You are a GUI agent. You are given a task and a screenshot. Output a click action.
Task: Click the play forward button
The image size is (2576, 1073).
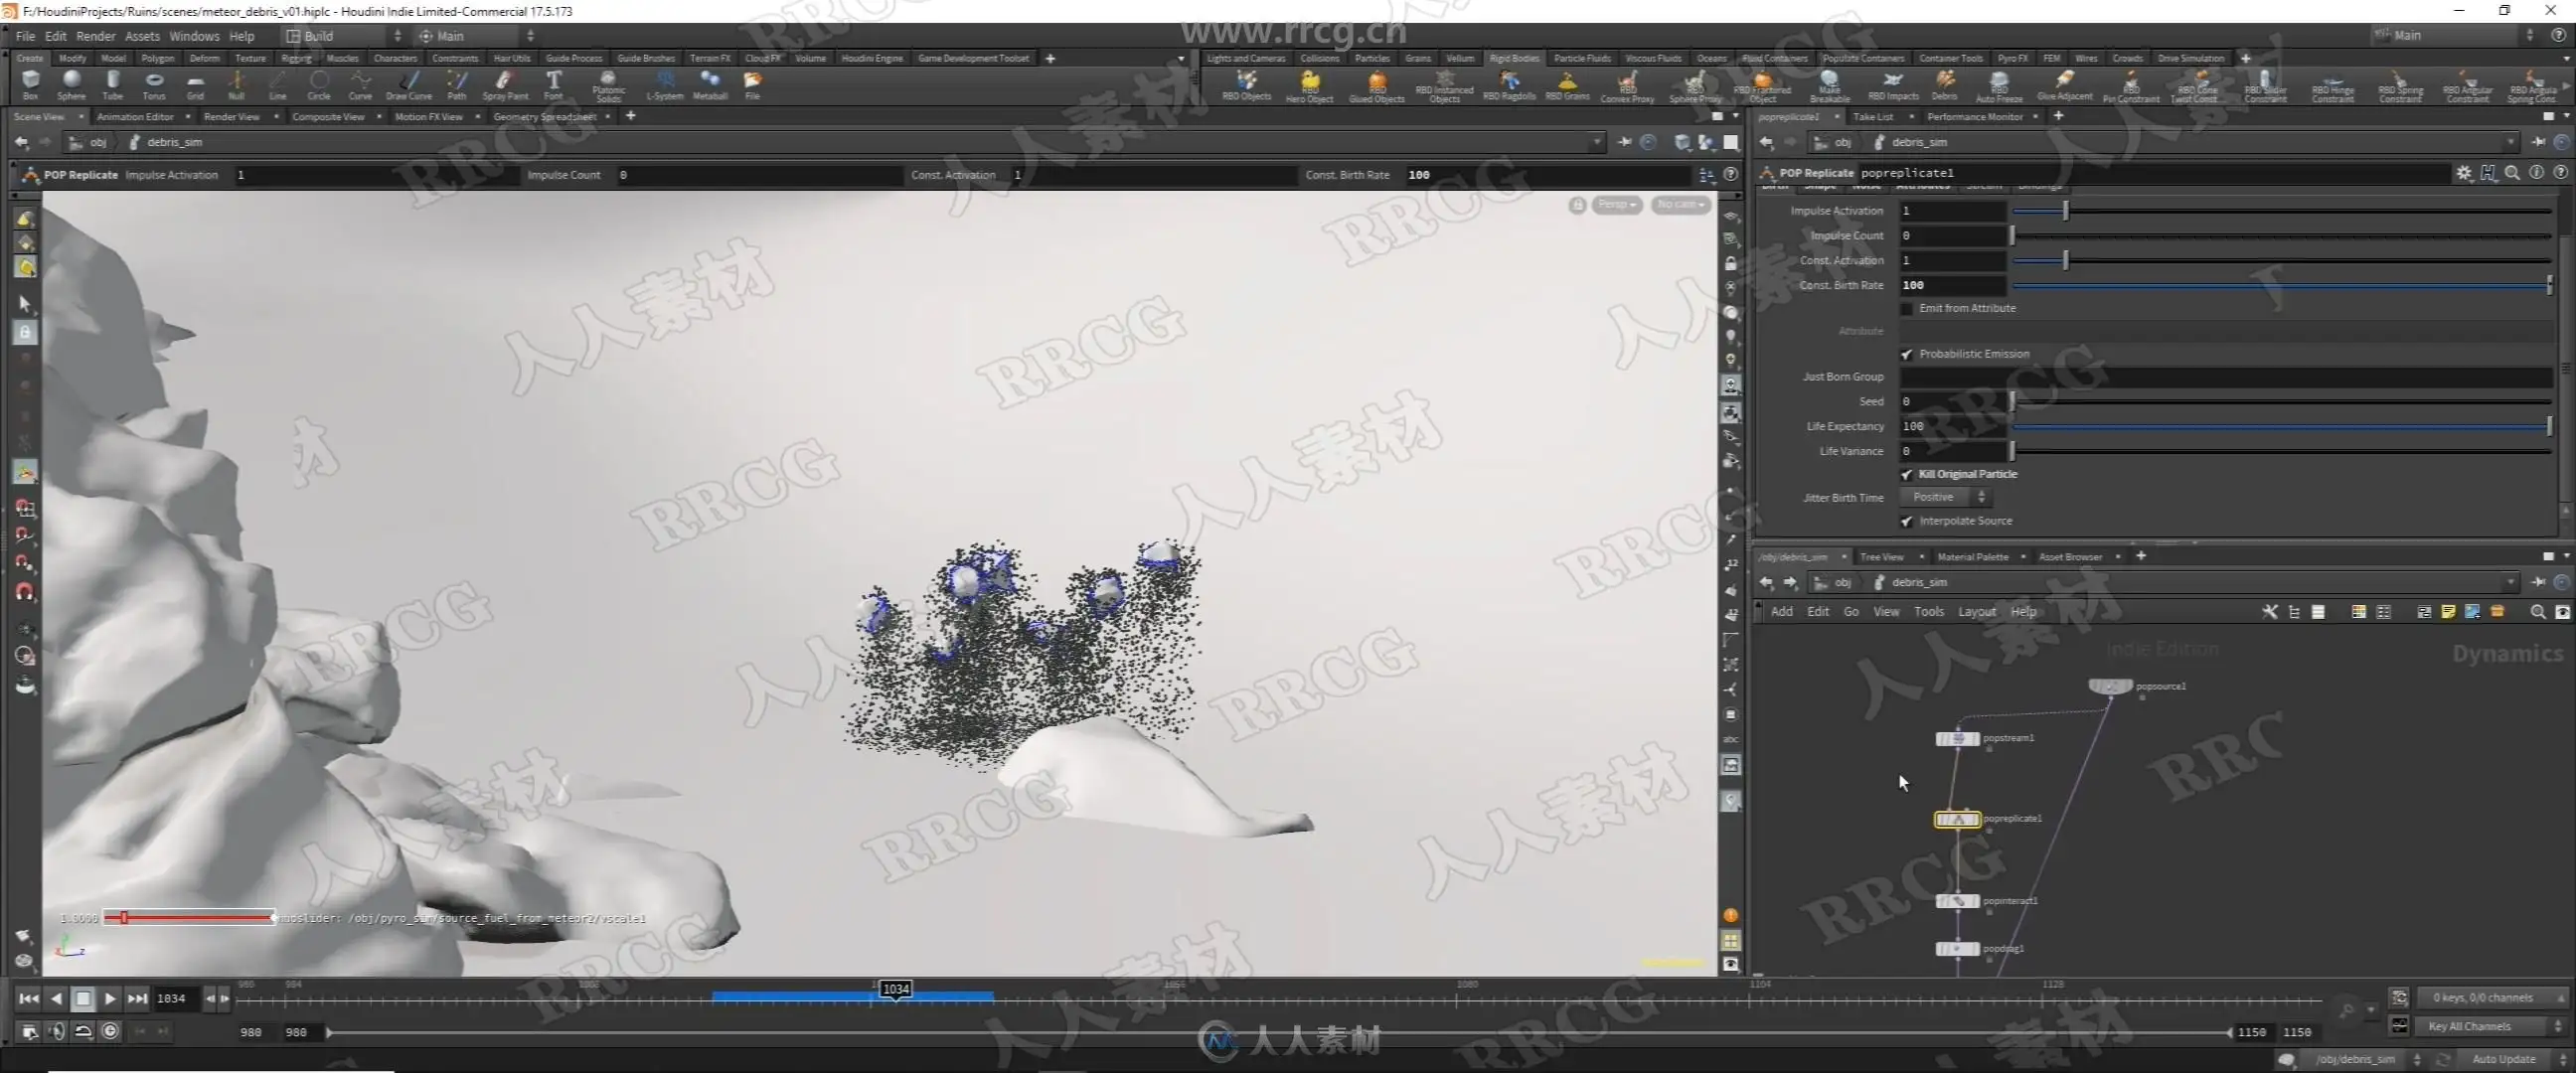tap(110, 998)
